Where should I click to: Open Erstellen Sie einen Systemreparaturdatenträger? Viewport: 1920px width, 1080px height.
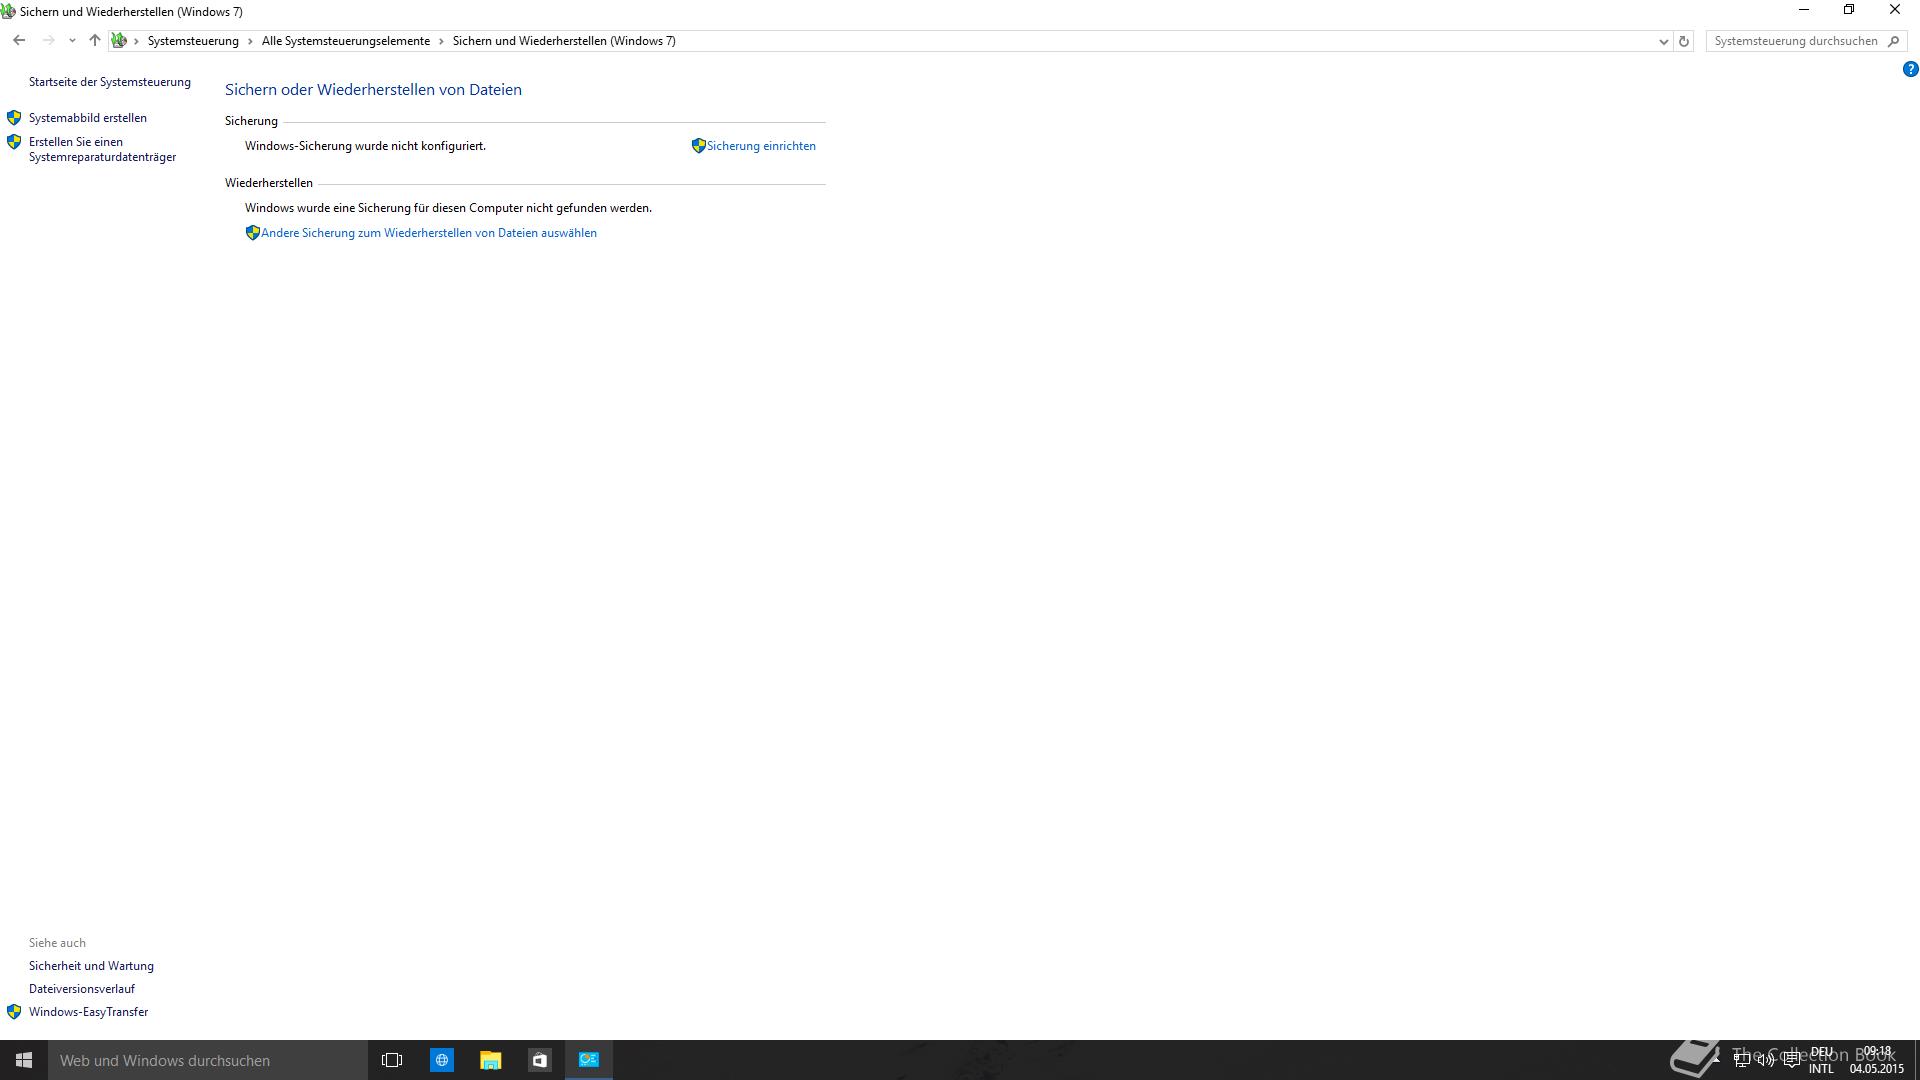pos(102,149)
